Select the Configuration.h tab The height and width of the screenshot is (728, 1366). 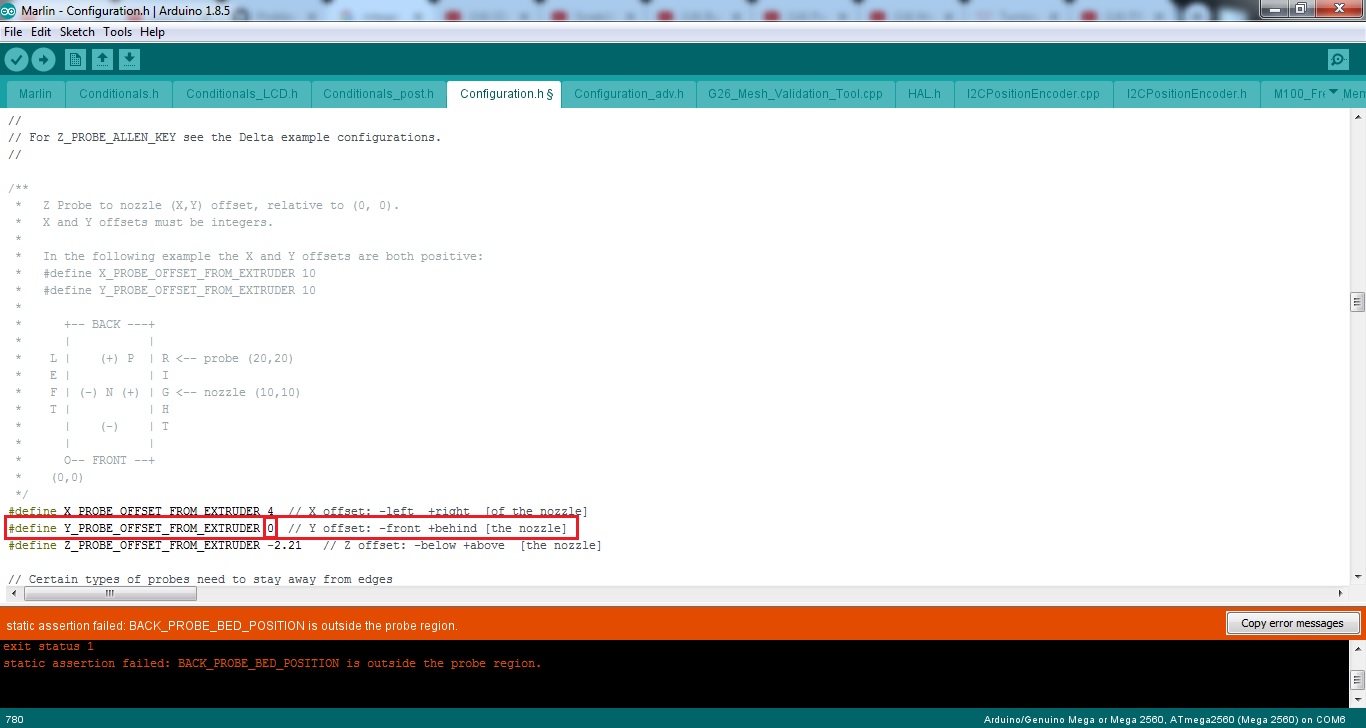pyautogui.click(x=504, y=94)
